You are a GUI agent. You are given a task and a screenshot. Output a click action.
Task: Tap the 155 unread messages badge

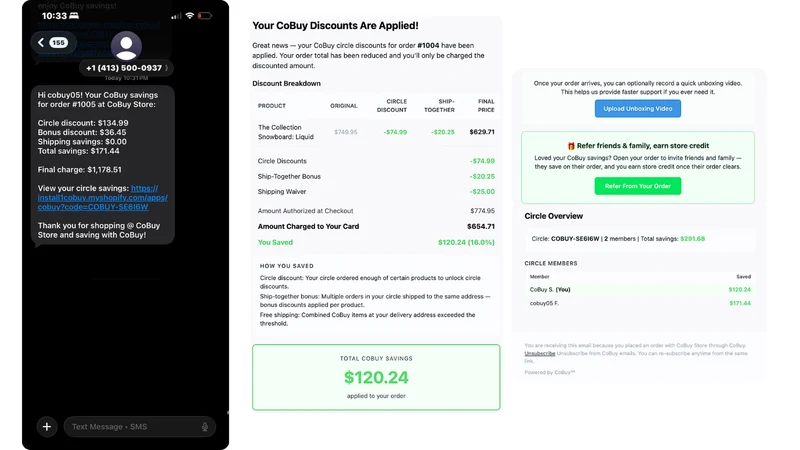[58, 42]
